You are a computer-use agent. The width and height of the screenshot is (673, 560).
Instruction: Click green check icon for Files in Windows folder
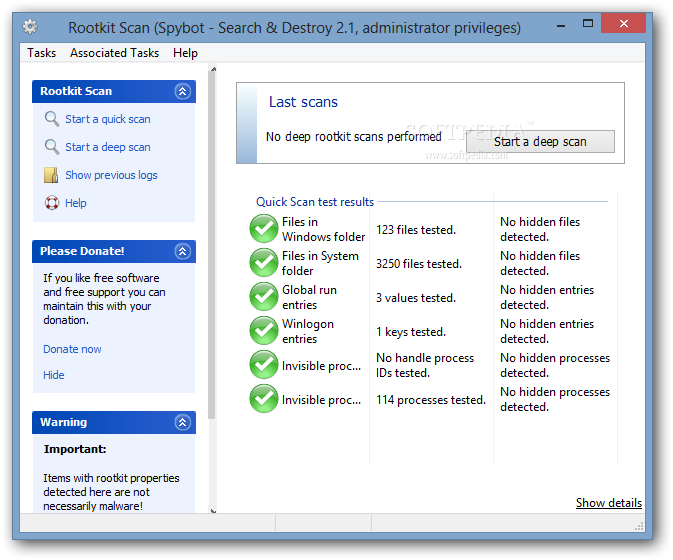coord(264,228)
